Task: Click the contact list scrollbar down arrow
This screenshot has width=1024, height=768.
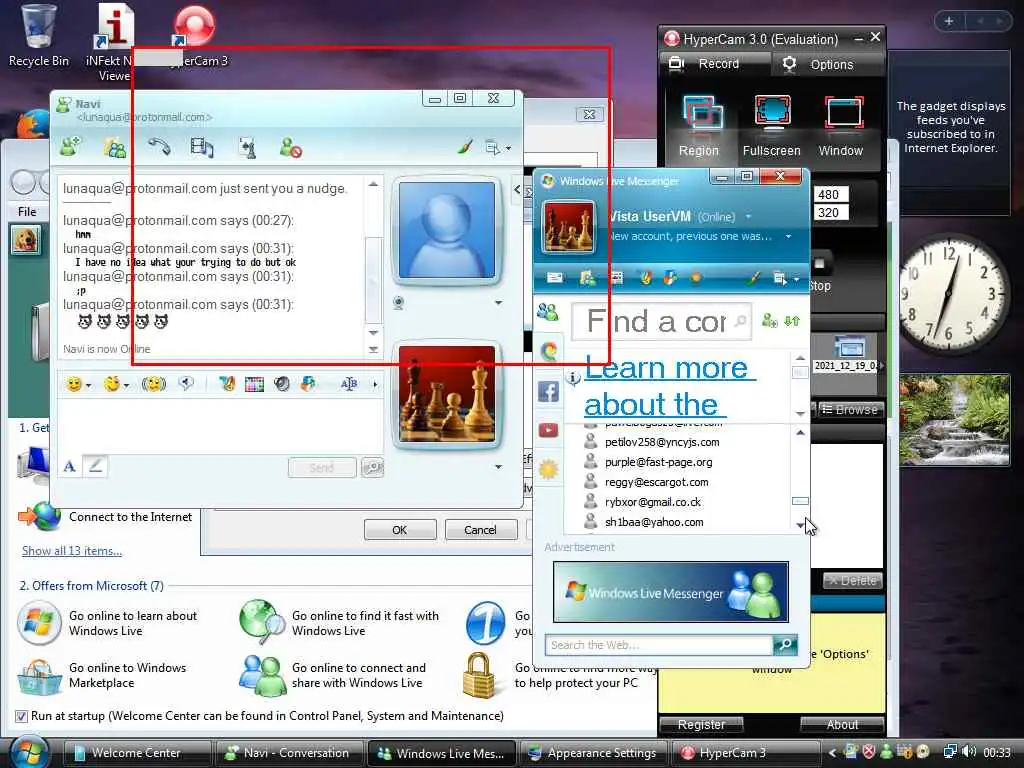Action: pos(801,525)
